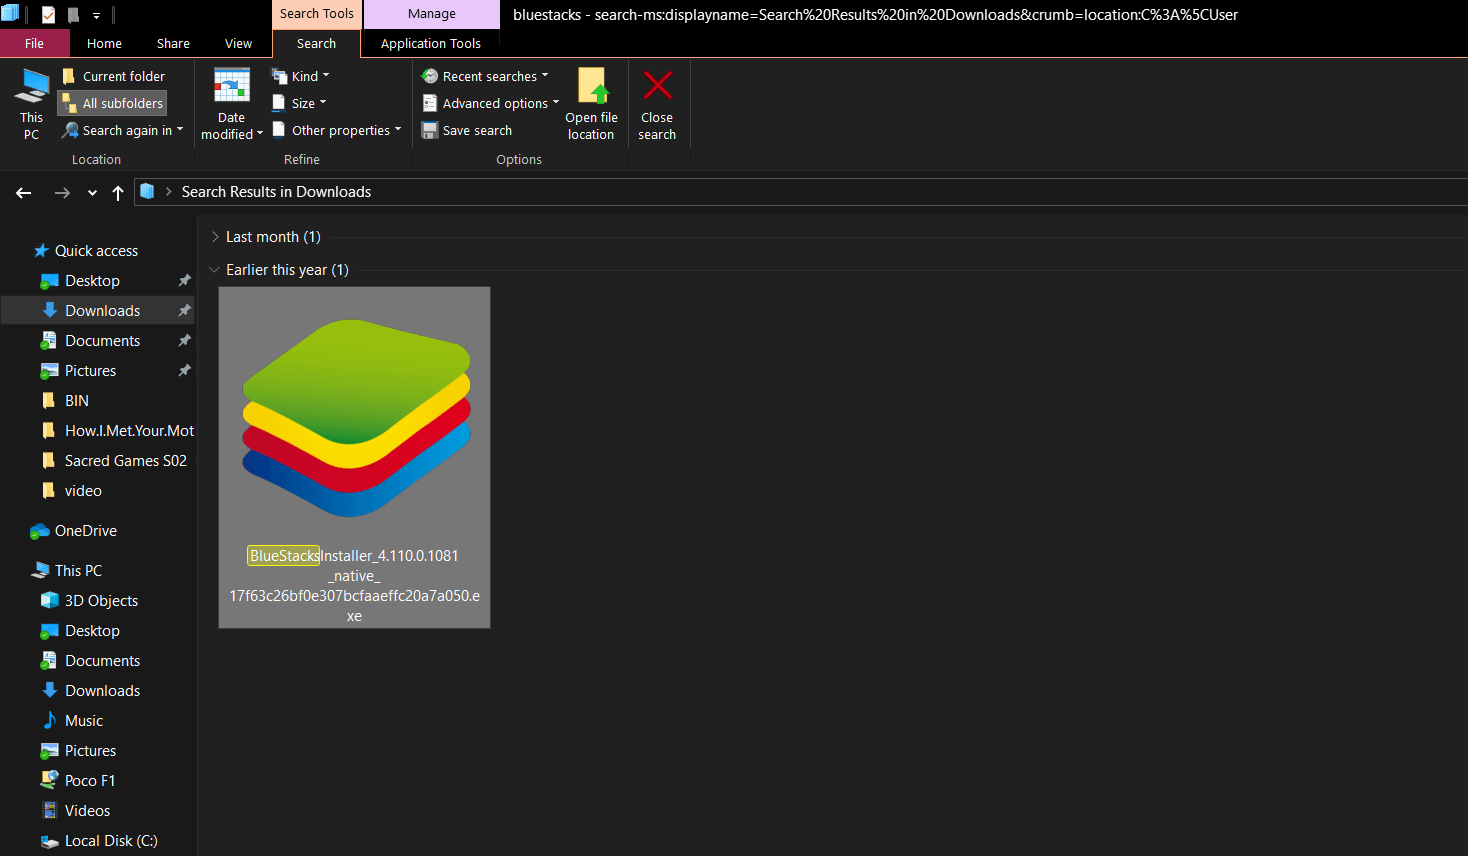Screen dimensions: 1468x856
Task: Click the pin icon next to Desktop
Action: tap(184, 281)
